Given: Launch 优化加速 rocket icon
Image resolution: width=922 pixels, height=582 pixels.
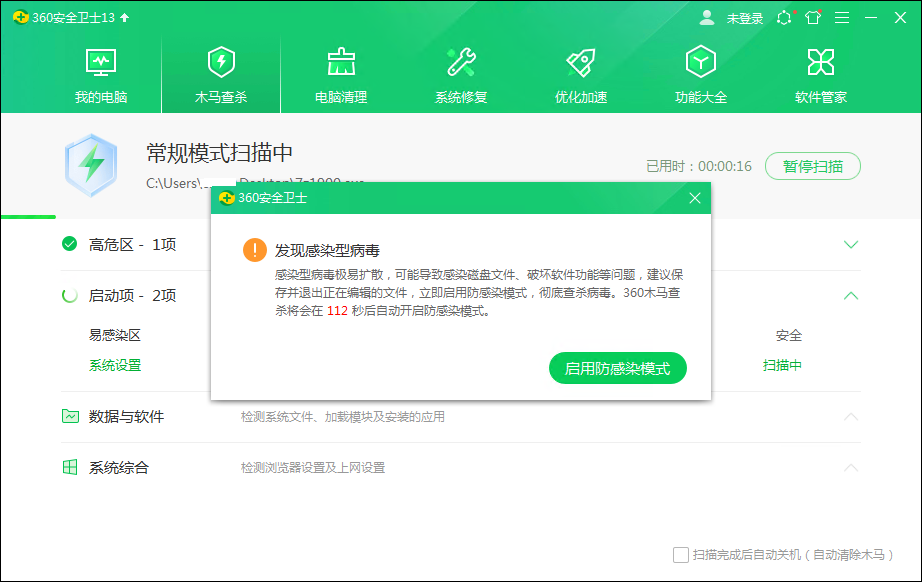Looking at the screenshot, I should [x=580, y=62].
